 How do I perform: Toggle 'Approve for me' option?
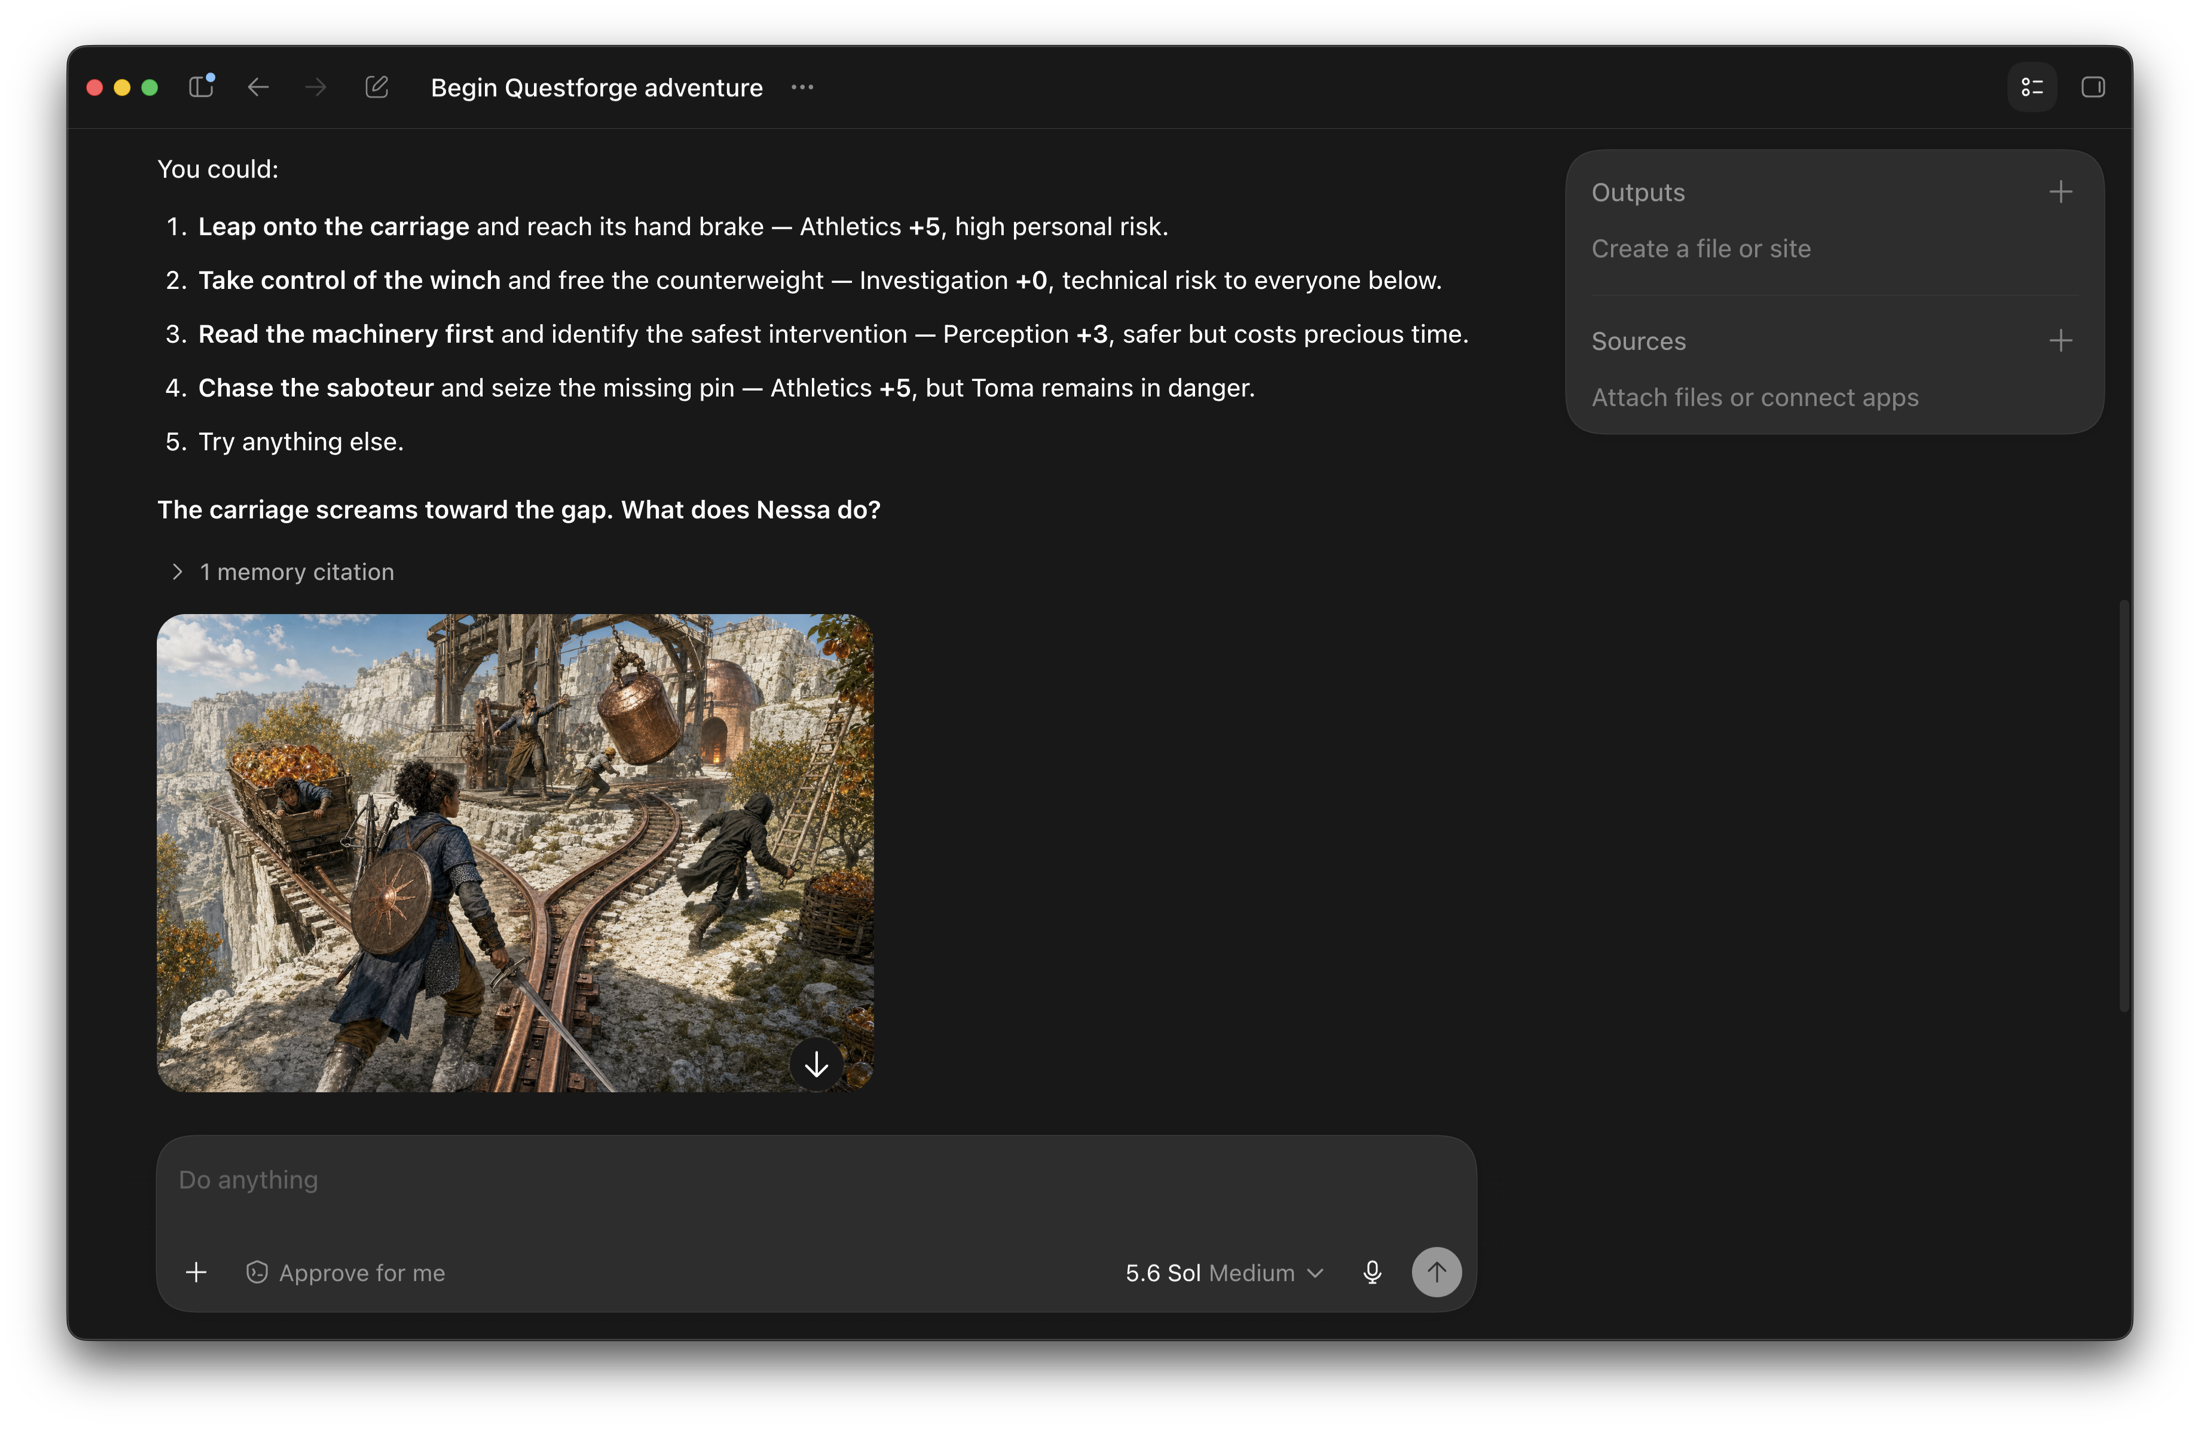click(x=346, y=1272)
